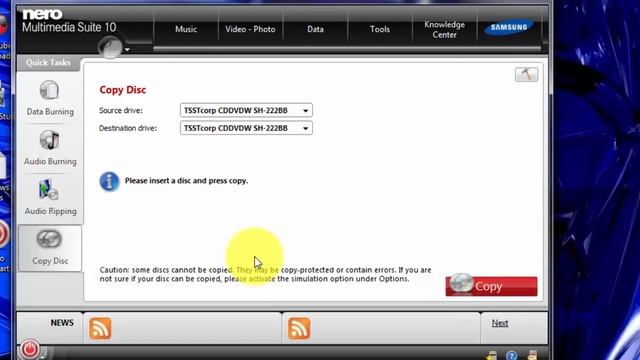Image resolution: width=640 pixels, height=360 pixels.
Task: Click the red power button icon
Action: (x=29, y=349)
